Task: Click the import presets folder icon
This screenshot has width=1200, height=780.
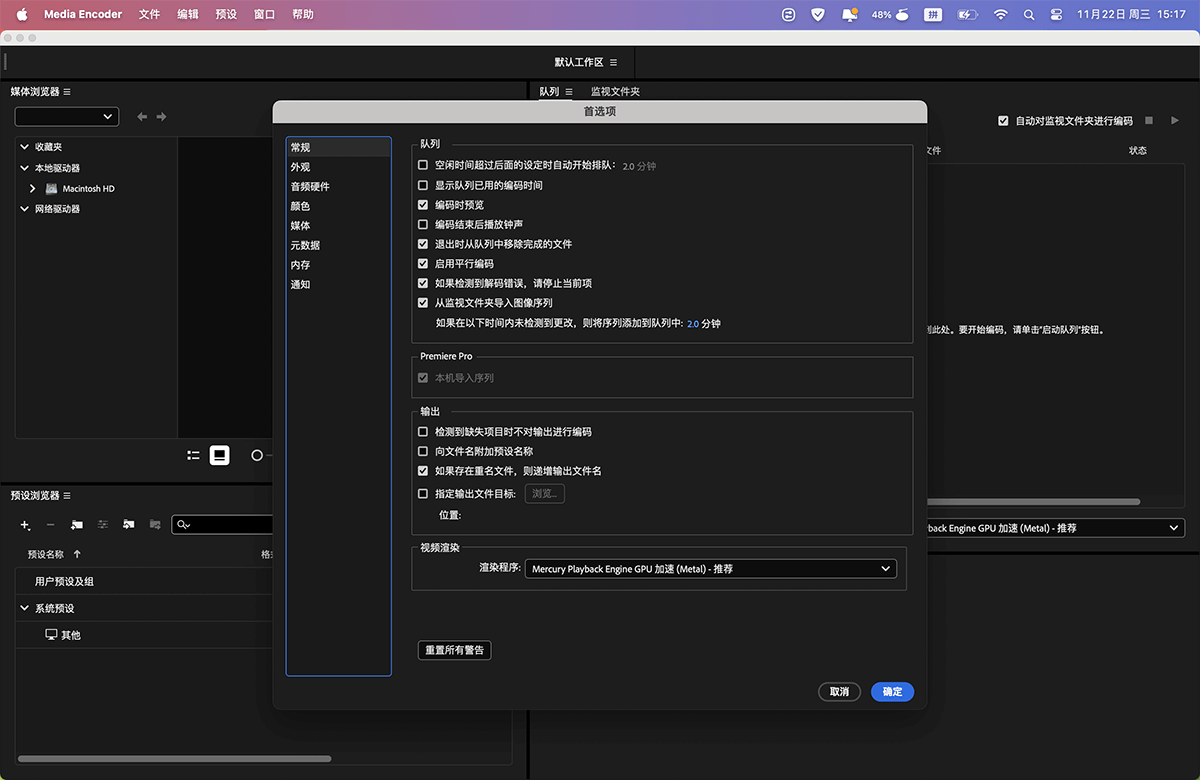Action: point(129,525)
